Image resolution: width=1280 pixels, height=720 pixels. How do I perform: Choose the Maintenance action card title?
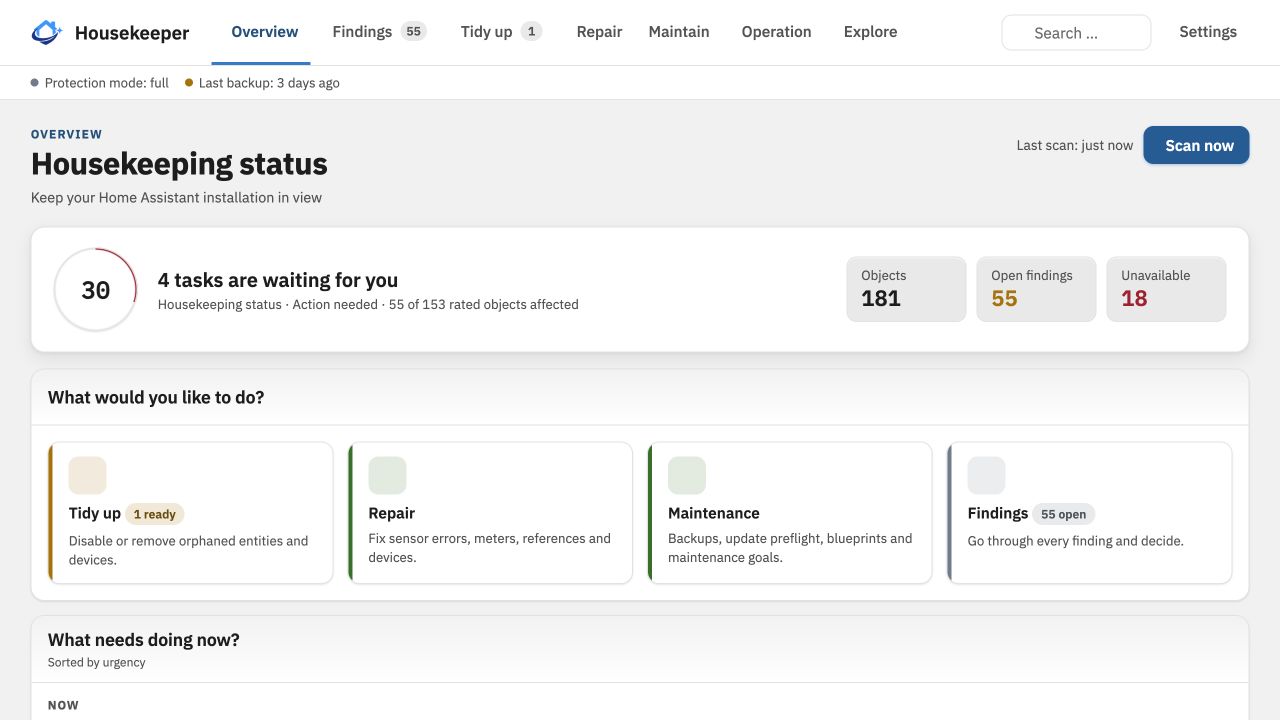[x=714, y=513]
